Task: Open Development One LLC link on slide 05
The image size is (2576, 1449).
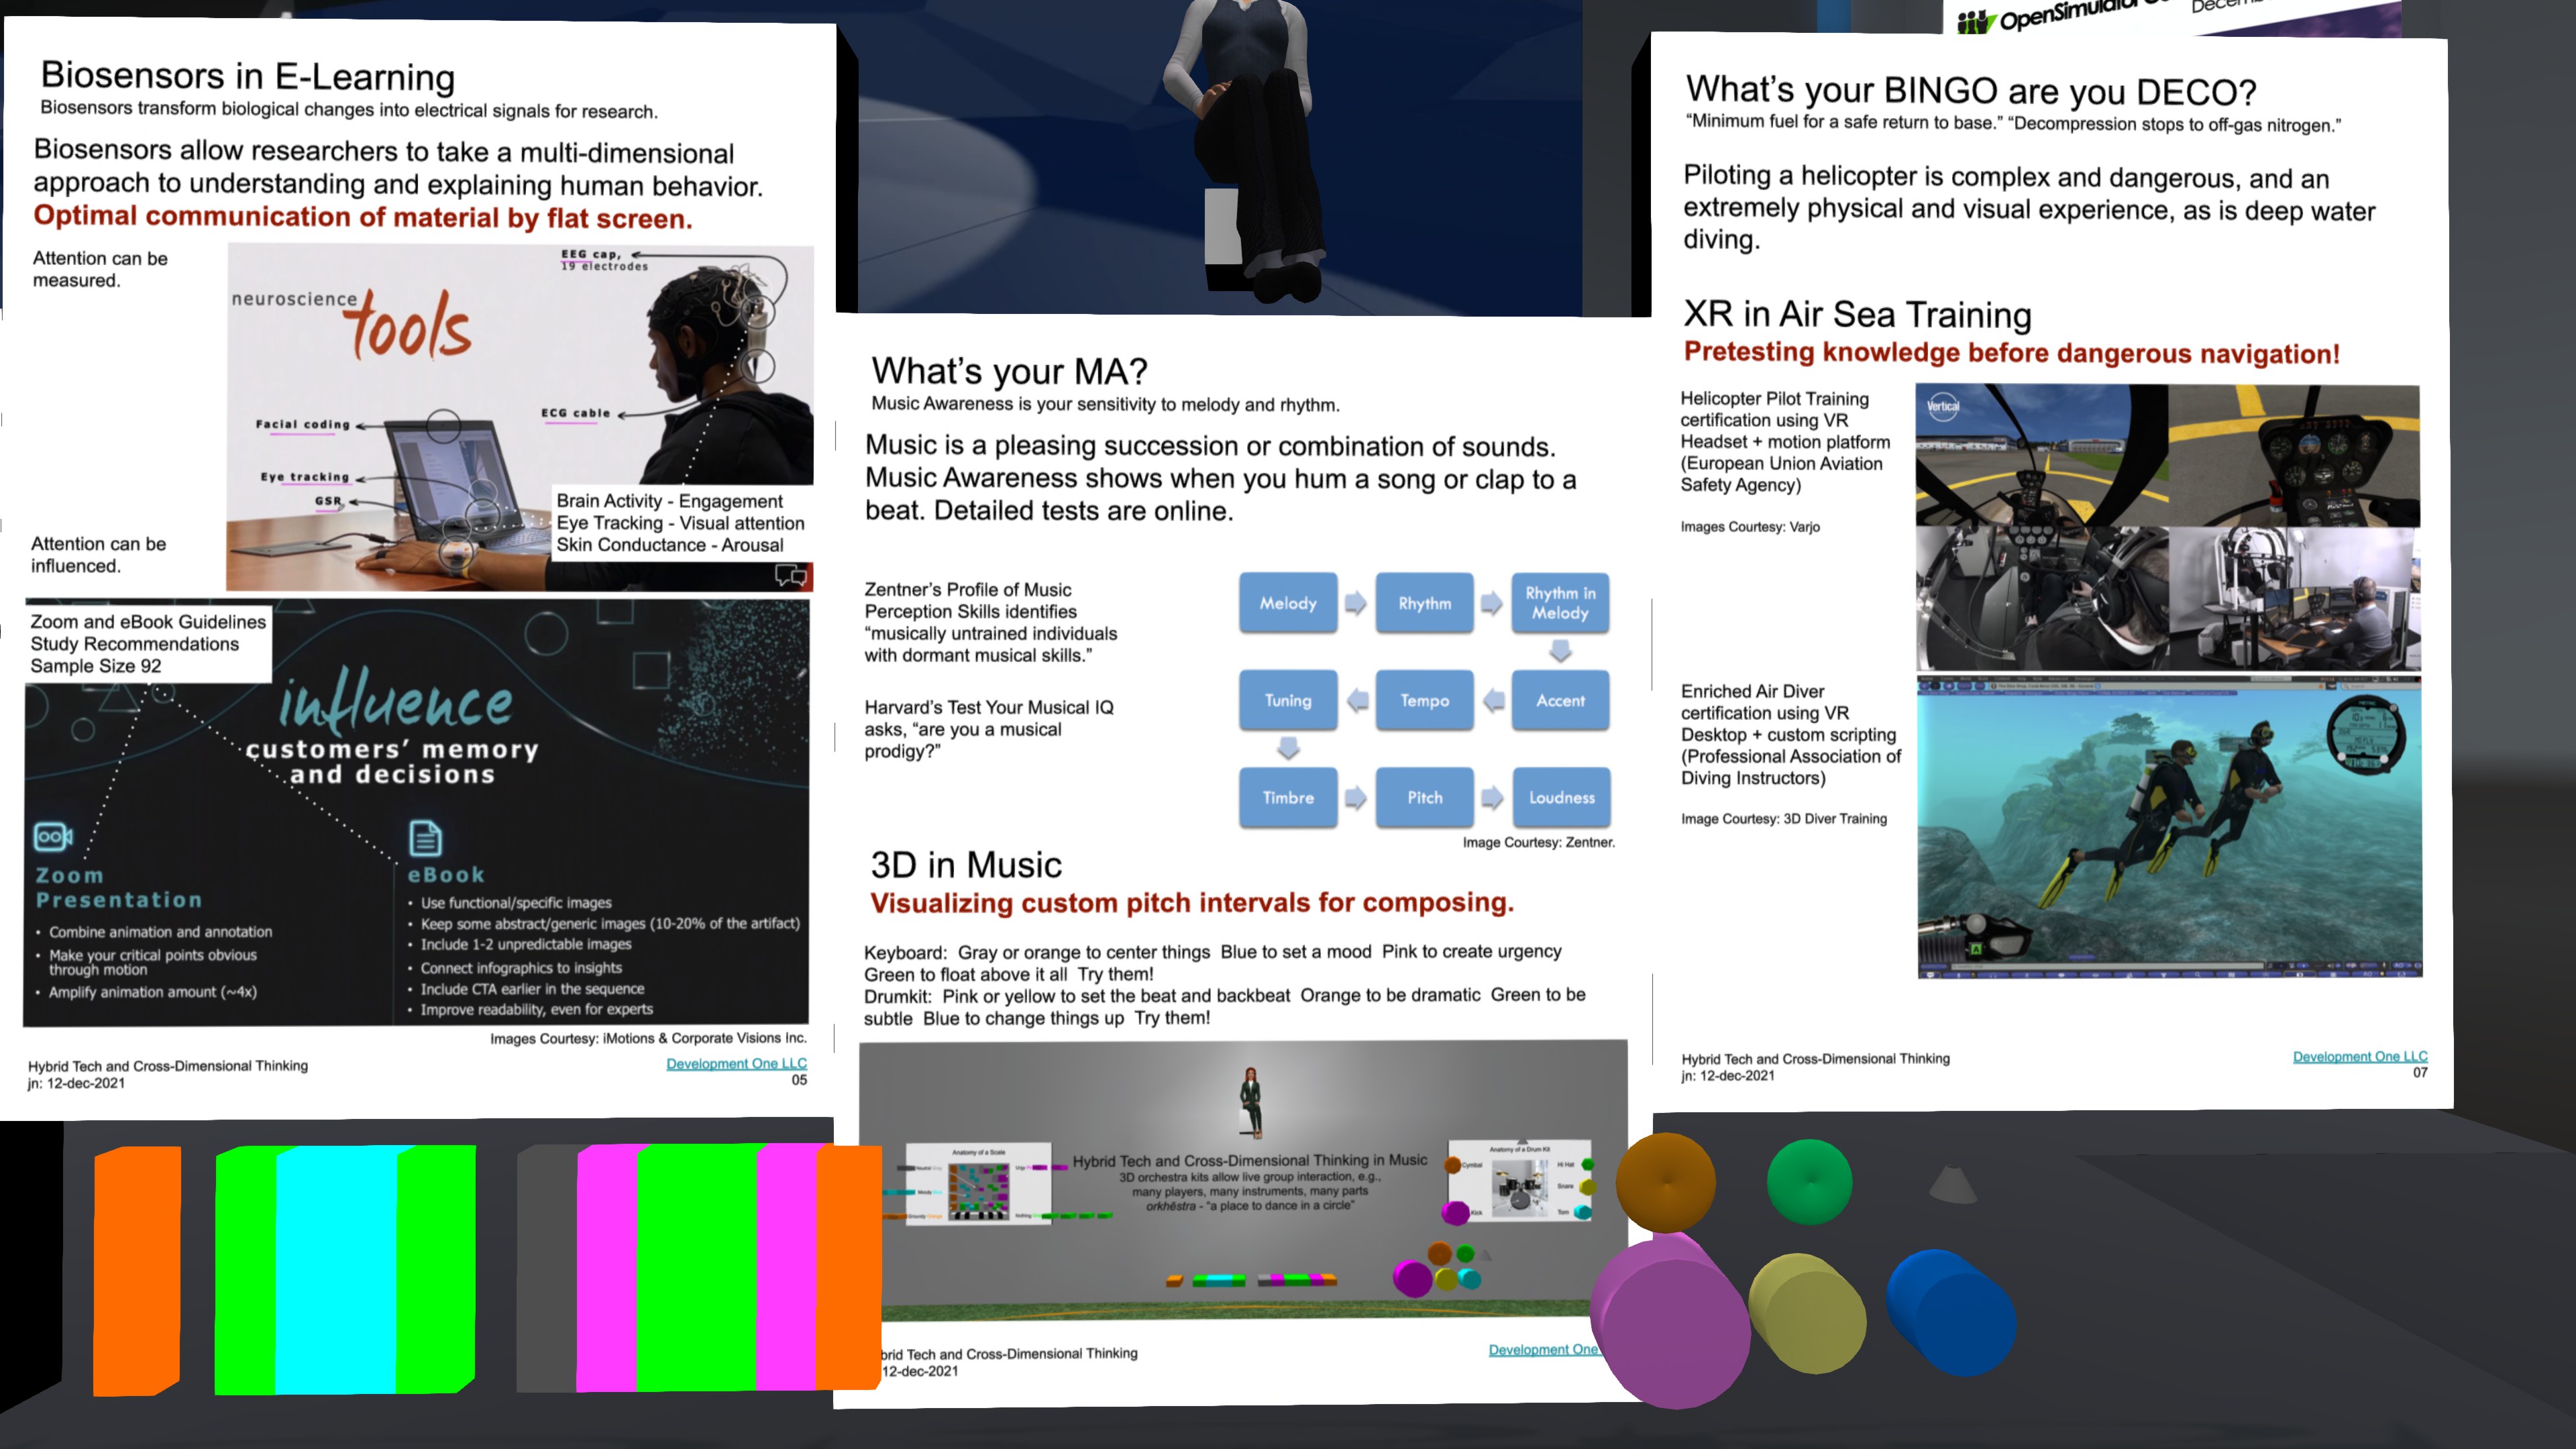Action: [736, 1063]
